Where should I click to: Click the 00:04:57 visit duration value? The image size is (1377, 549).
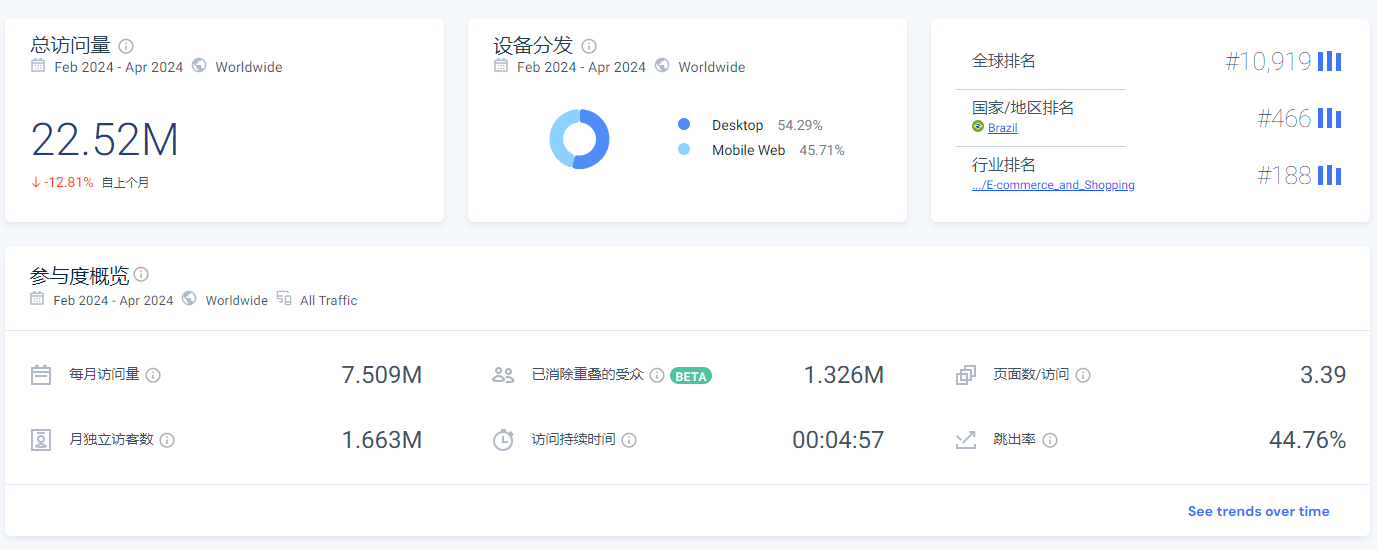(x=838, y=440)
